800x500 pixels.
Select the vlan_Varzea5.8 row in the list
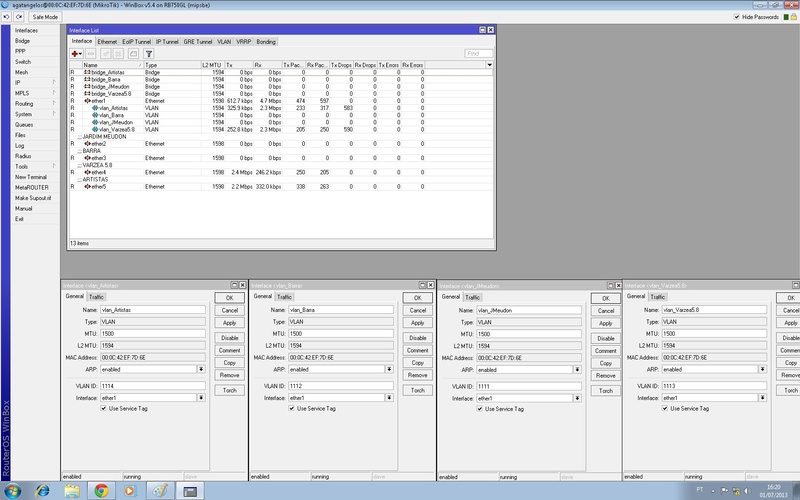click(x=281, y=130)
